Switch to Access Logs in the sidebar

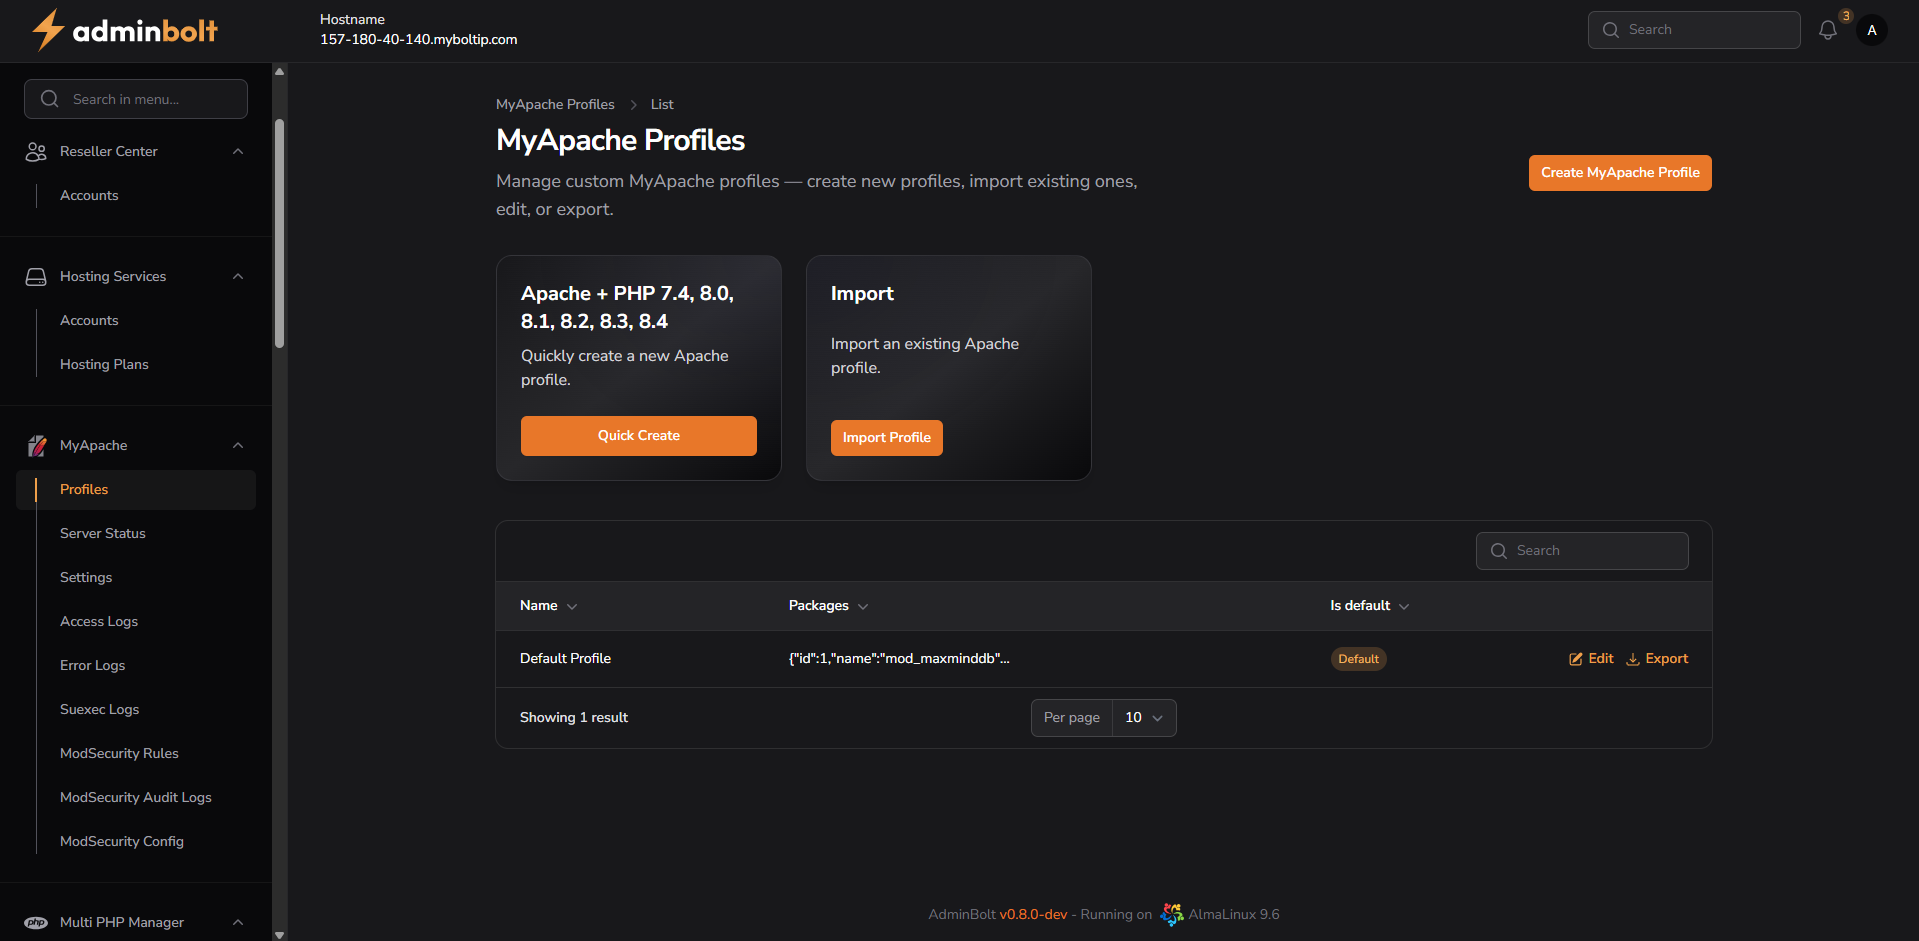(x=98, y=621)
